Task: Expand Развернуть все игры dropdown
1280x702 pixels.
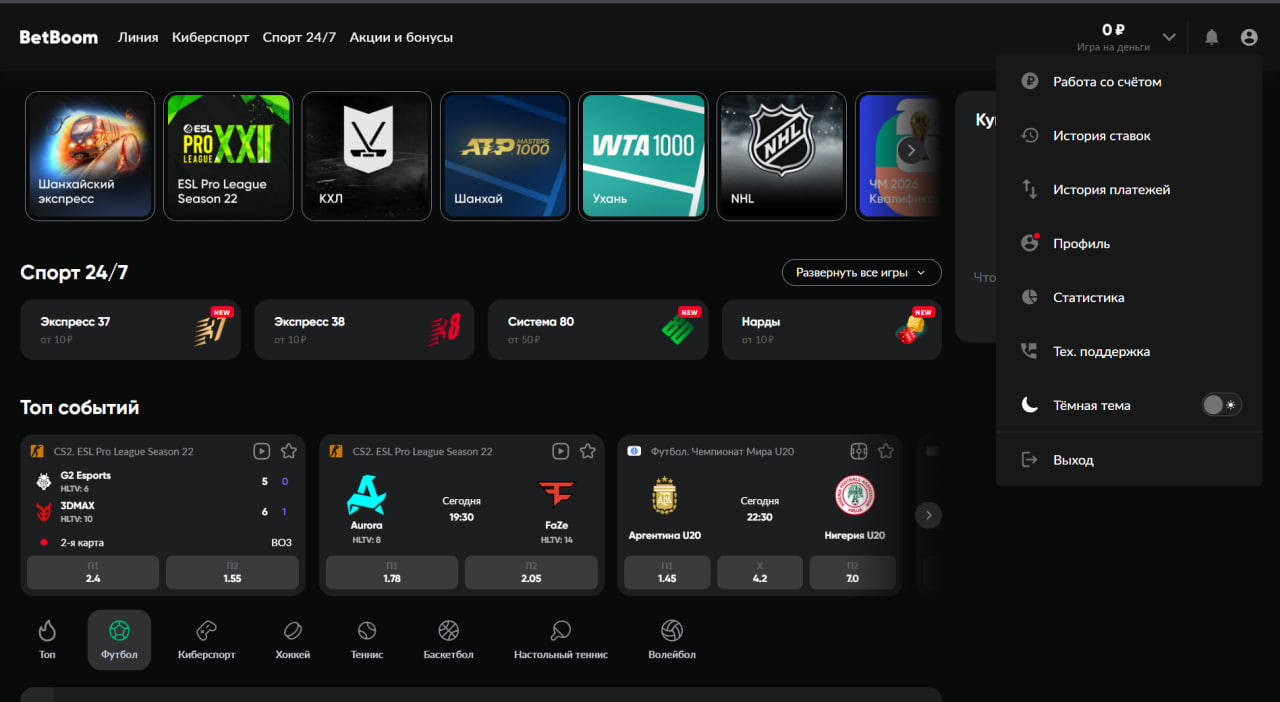Action: (862, 272)
